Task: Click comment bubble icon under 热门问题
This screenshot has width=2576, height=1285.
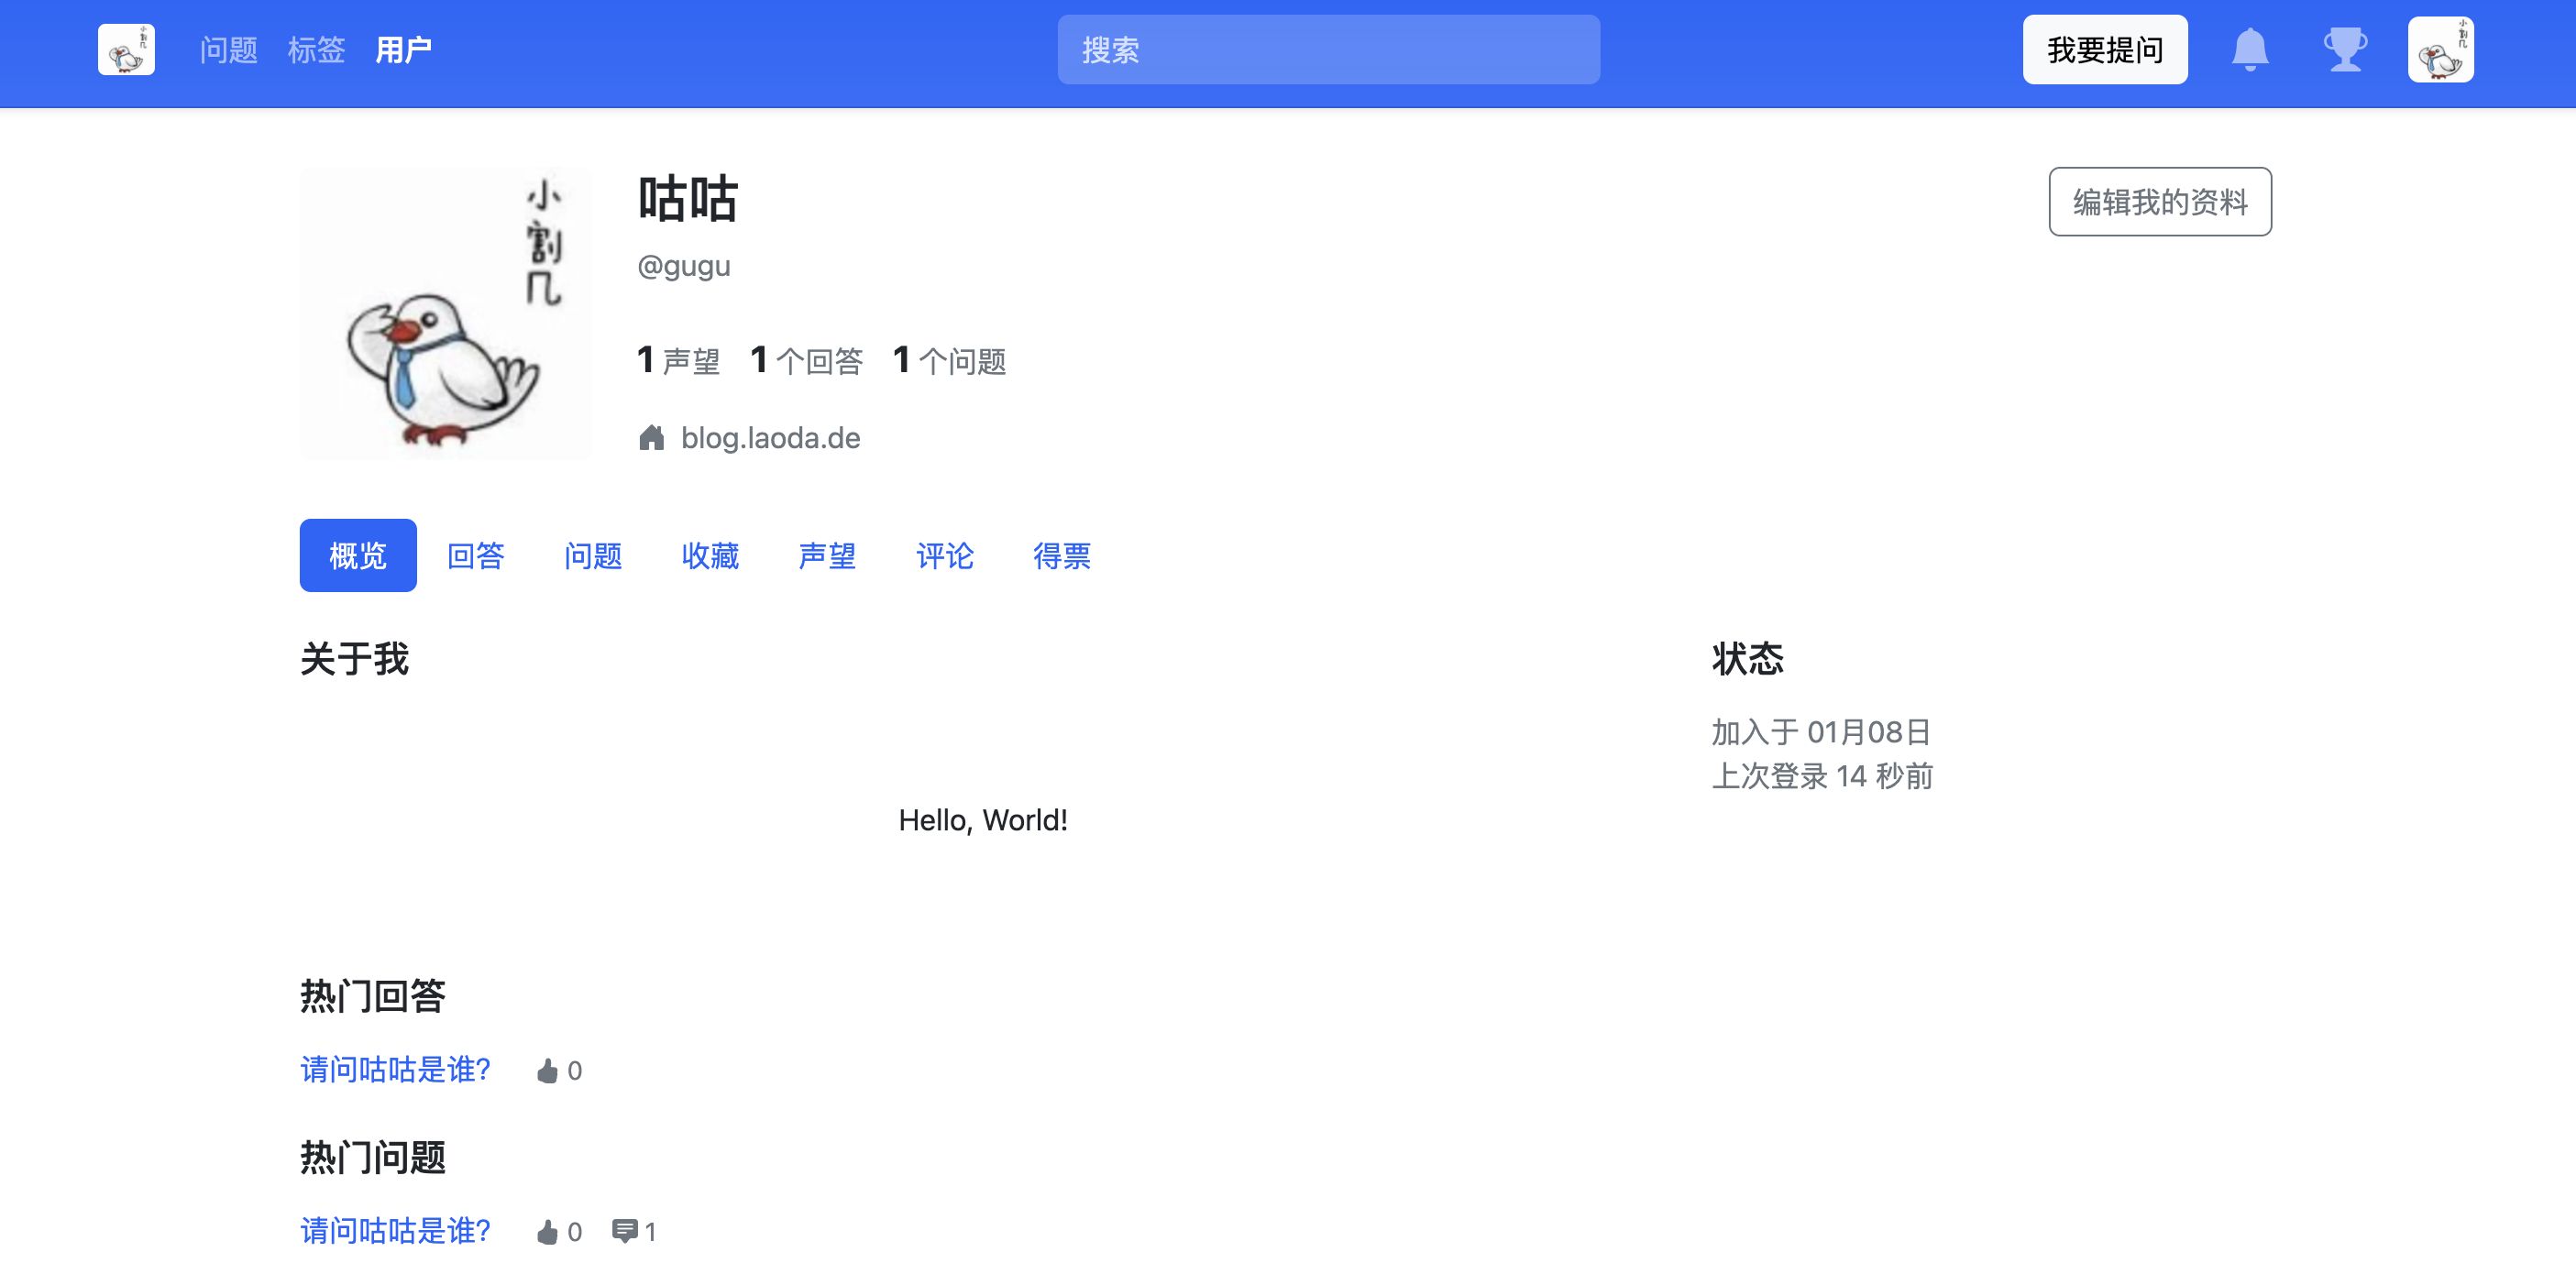Action: click(x=624, y=1232)
